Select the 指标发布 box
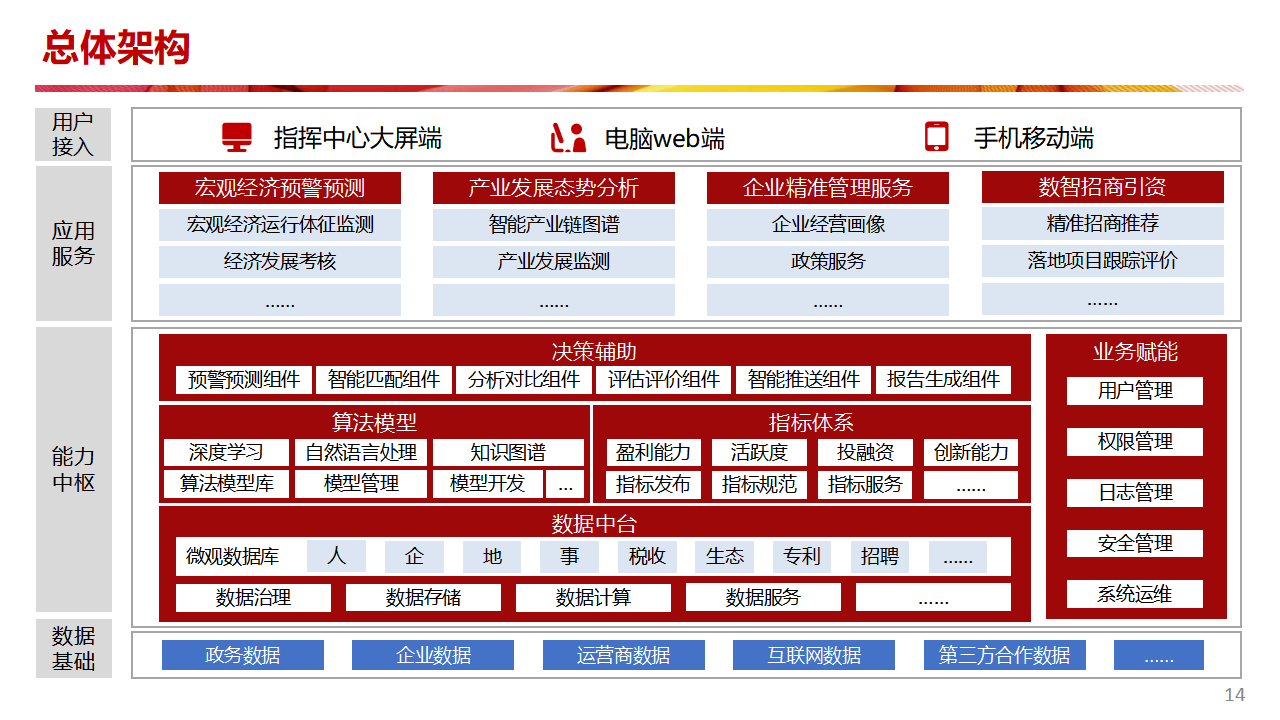 click(653, 485)
